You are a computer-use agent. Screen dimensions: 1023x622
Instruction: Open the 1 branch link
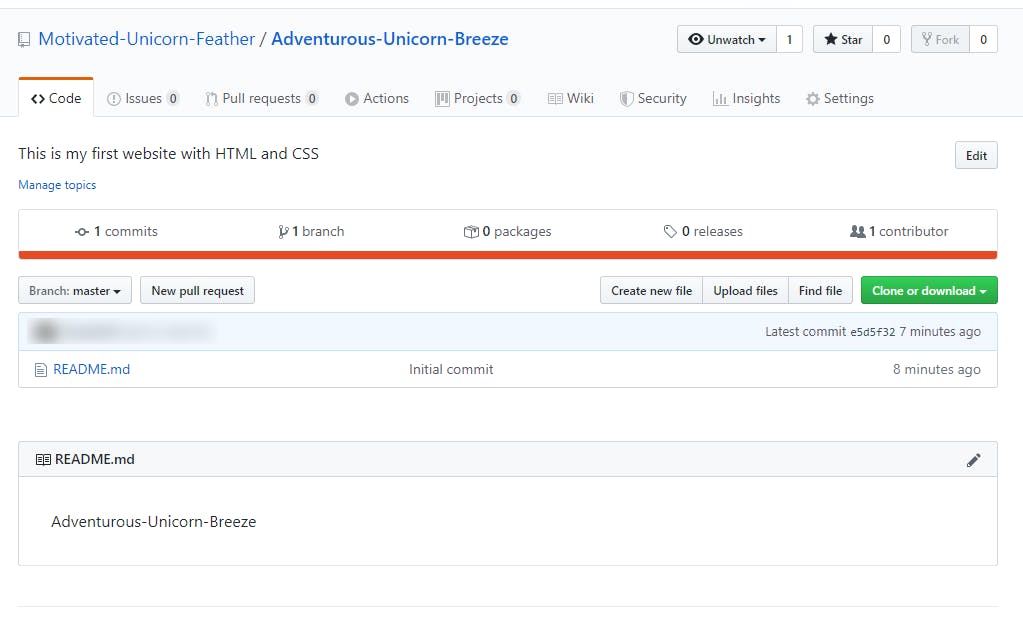point(311,231)
